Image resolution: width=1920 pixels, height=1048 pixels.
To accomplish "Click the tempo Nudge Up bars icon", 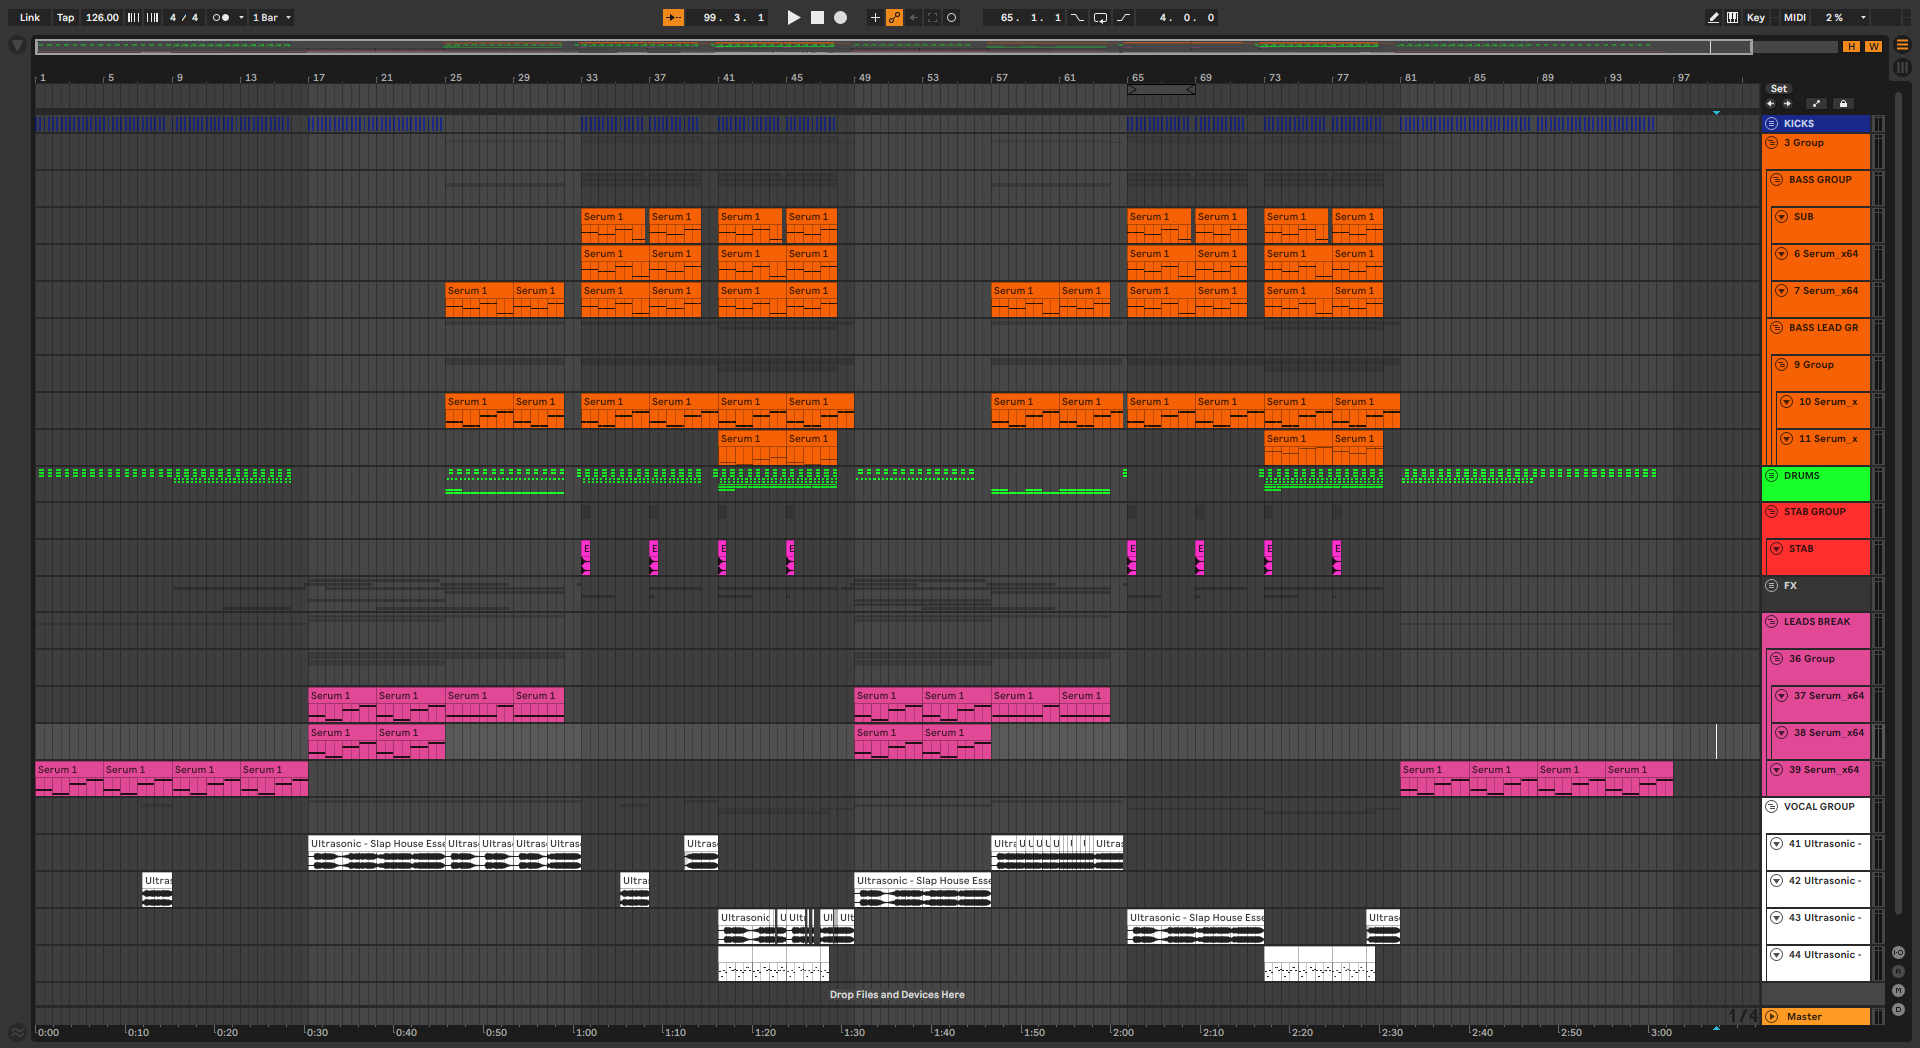I will click(152, 17).
